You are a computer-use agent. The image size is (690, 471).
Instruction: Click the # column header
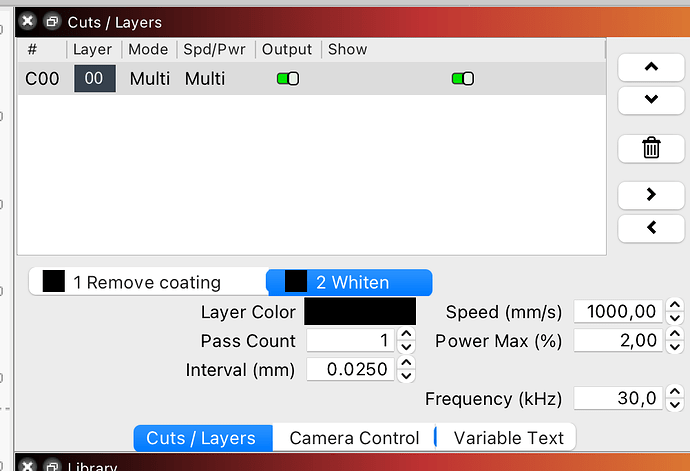click(x=42, y=49)
